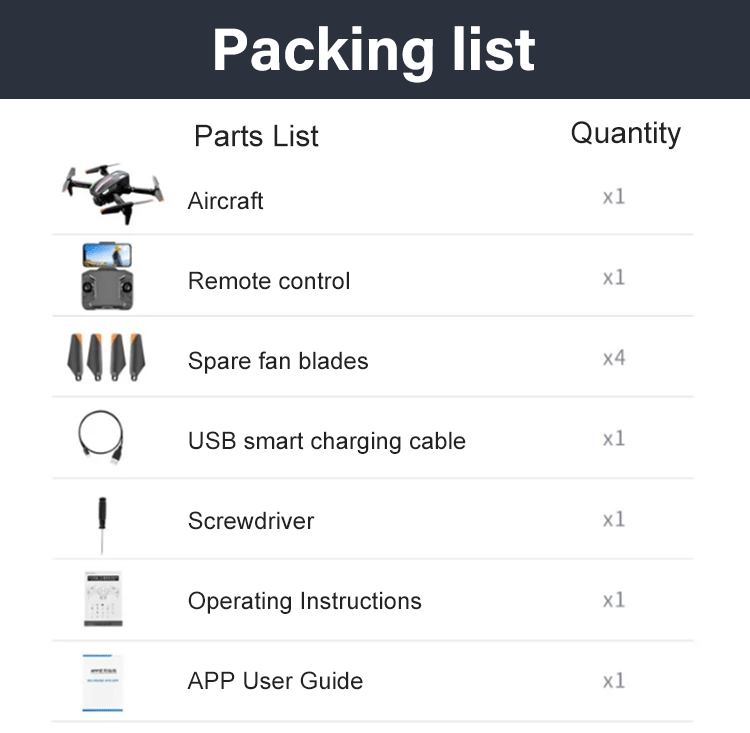The width and height of the screenshot is (750, 733).
Task: Select the remote control picture
Action: pyautogui.click(x=107, y=276)
